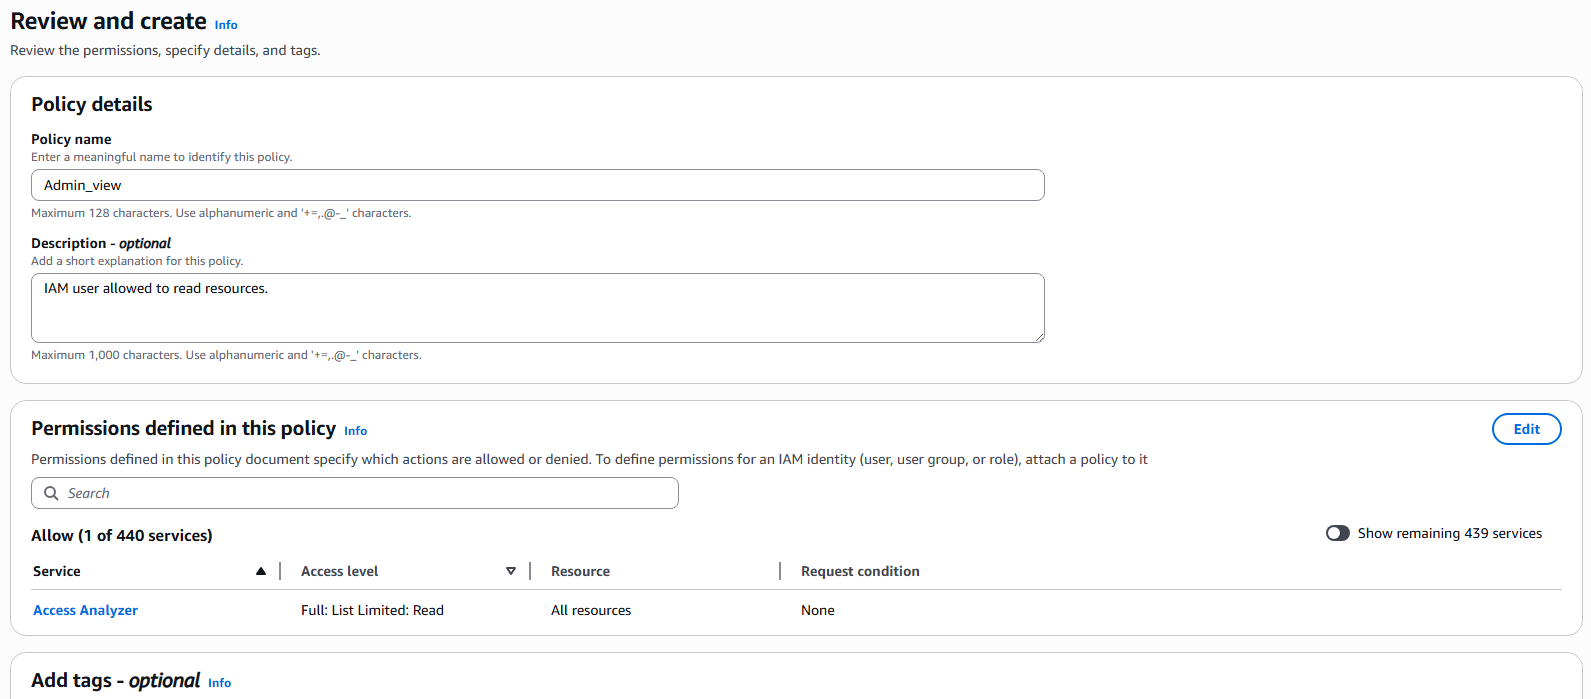Click the Edit permissions button
Screen dimensions: 1591x699
point(1526,429)
